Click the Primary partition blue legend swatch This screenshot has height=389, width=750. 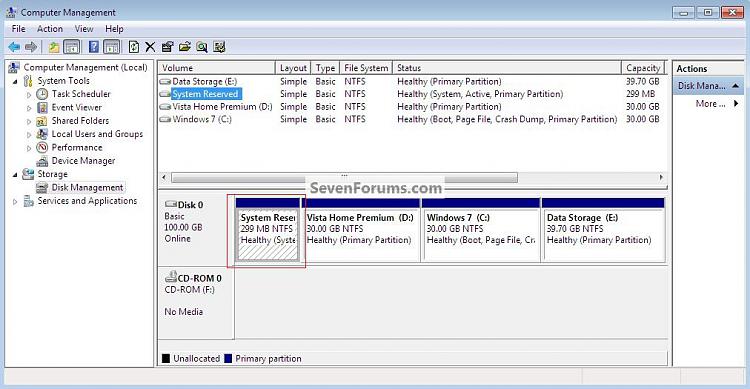(x=228, y=358)
